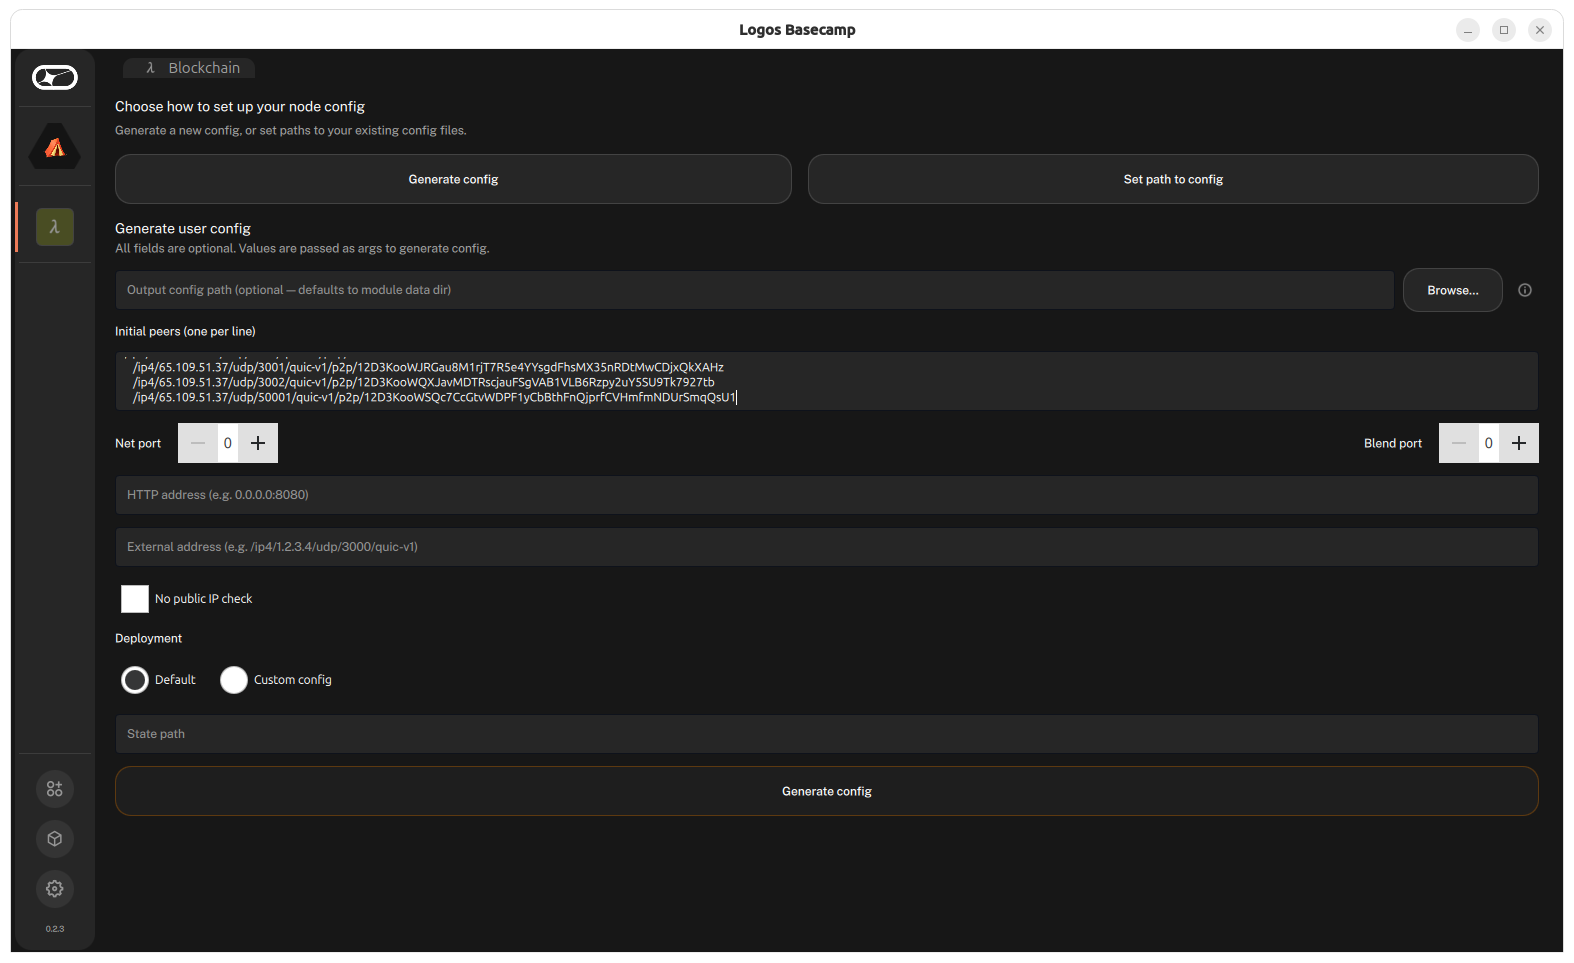1574x963 pixels.
Task: Click the peer line with udp/3001
Action: point(428,367)
